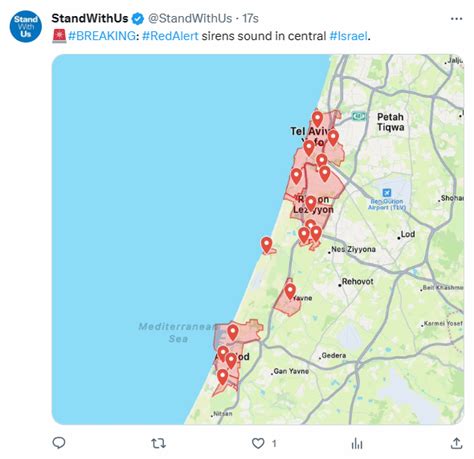The width and height of the screenshot is (474, 459).
Task: Click the 17s timestamp link
Action: point(250,18)
